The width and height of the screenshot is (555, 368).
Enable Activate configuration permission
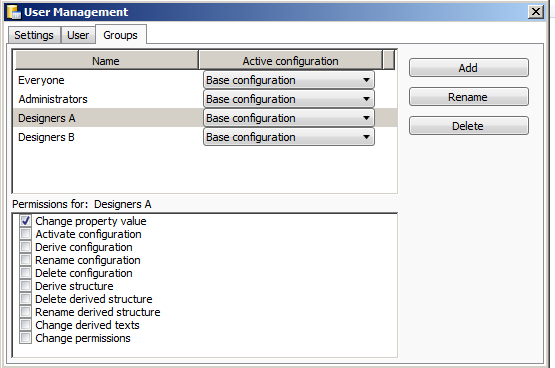point(25,234)
